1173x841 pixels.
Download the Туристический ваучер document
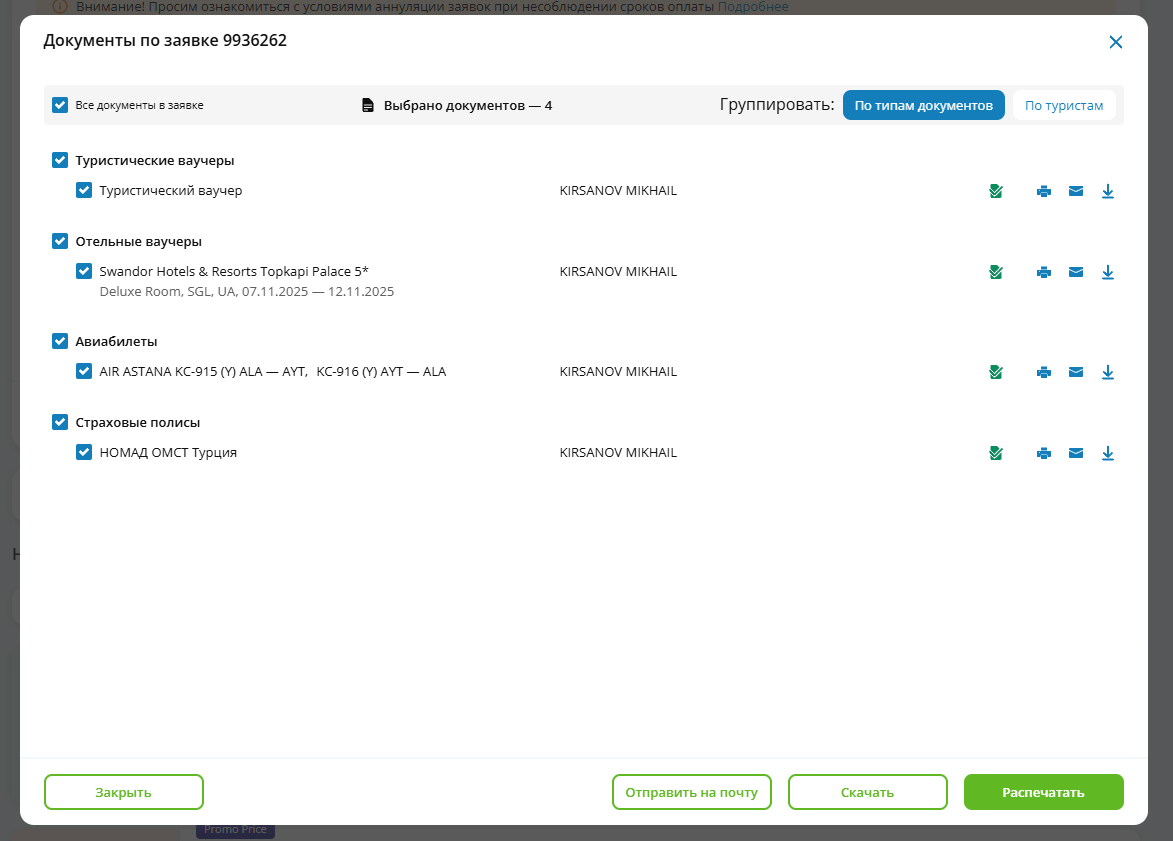click(x=1108, y=191)
